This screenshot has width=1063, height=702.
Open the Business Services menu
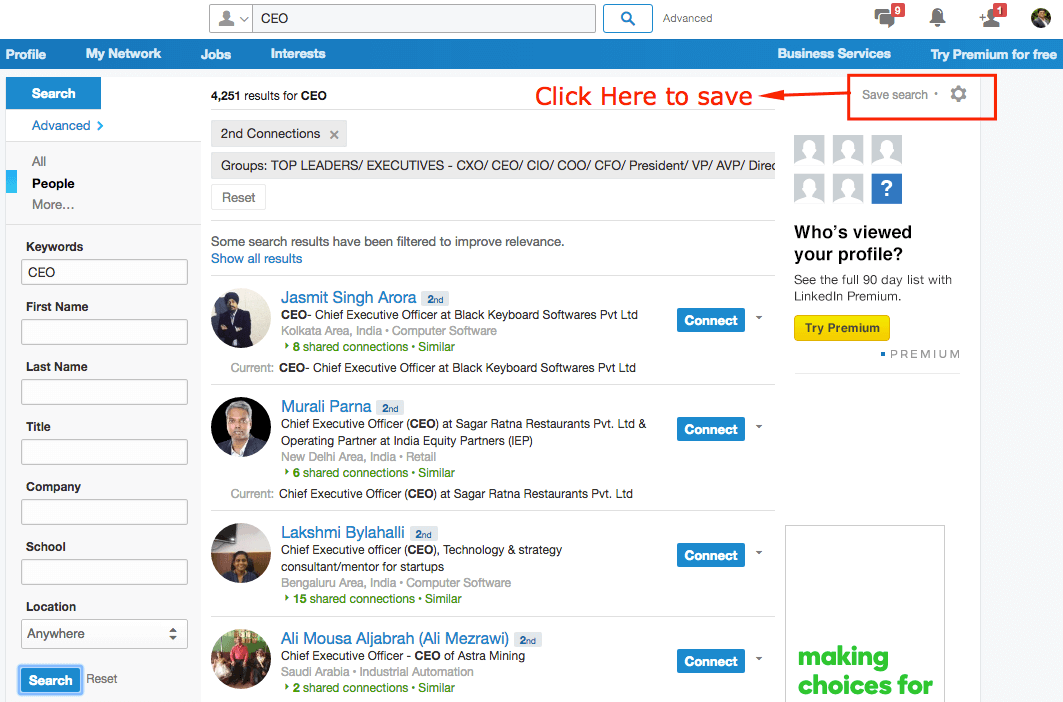[834, 54]
